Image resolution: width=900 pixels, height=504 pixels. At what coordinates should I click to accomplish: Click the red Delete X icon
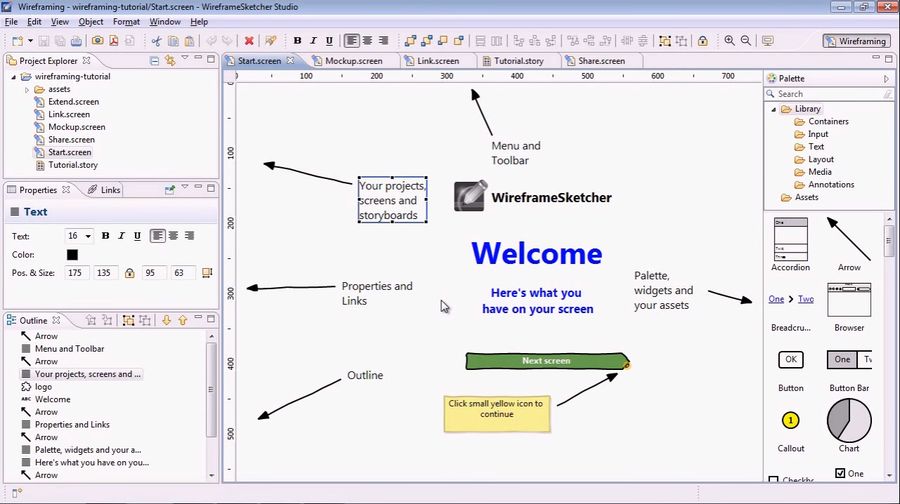(x=249, y=41)
